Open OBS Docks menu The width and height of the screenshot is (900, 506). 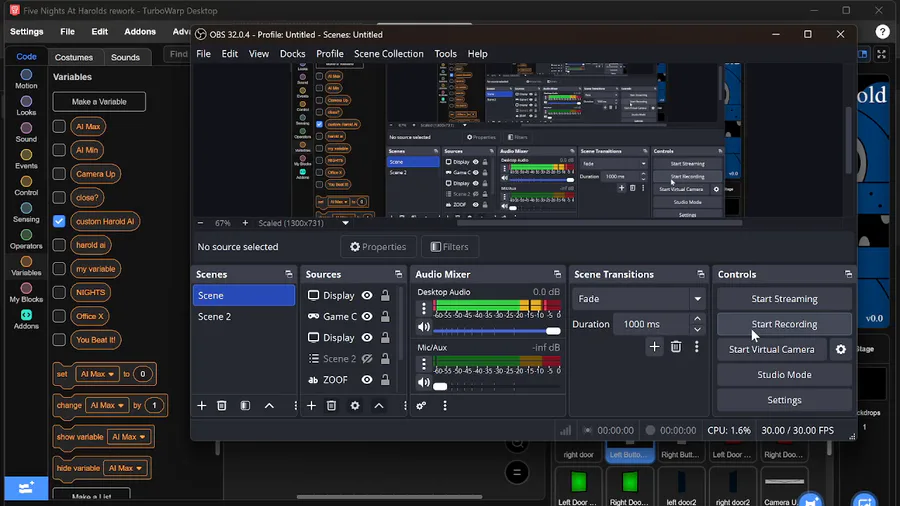(292, 54)
